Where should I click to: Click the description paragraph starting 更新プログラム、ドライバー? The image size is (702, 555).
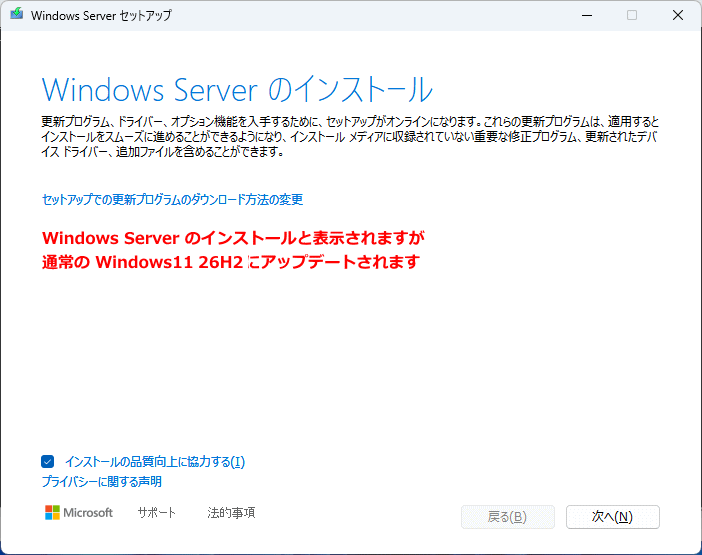350,137
